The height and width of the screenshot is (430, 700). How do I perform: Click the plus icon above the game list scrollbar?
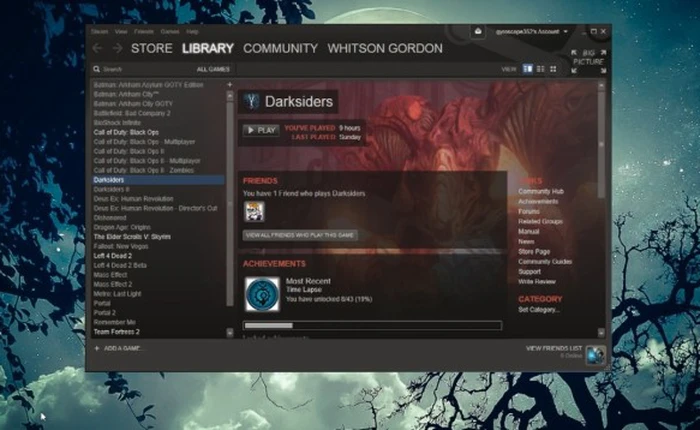click(230, 84)
